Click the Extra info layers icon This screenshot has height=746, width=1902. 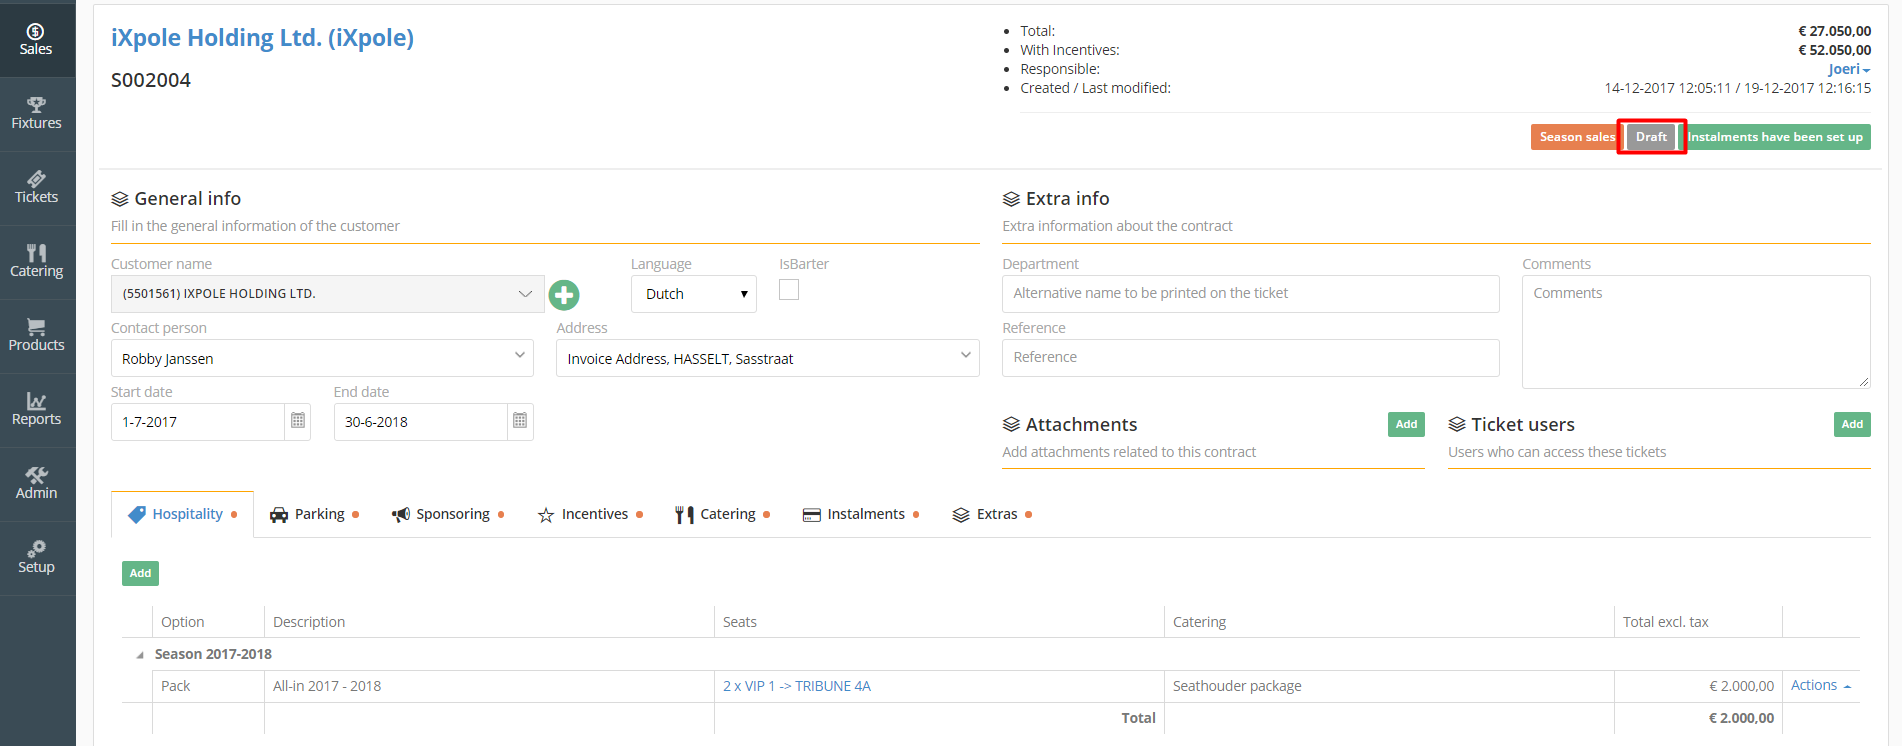[x=1011, y=199]
